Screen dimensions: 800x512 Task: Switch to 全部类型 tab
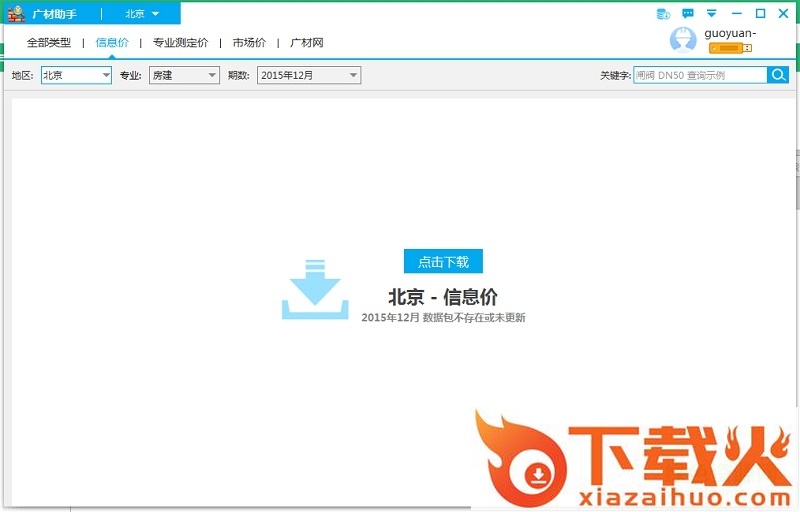[49, 42]
